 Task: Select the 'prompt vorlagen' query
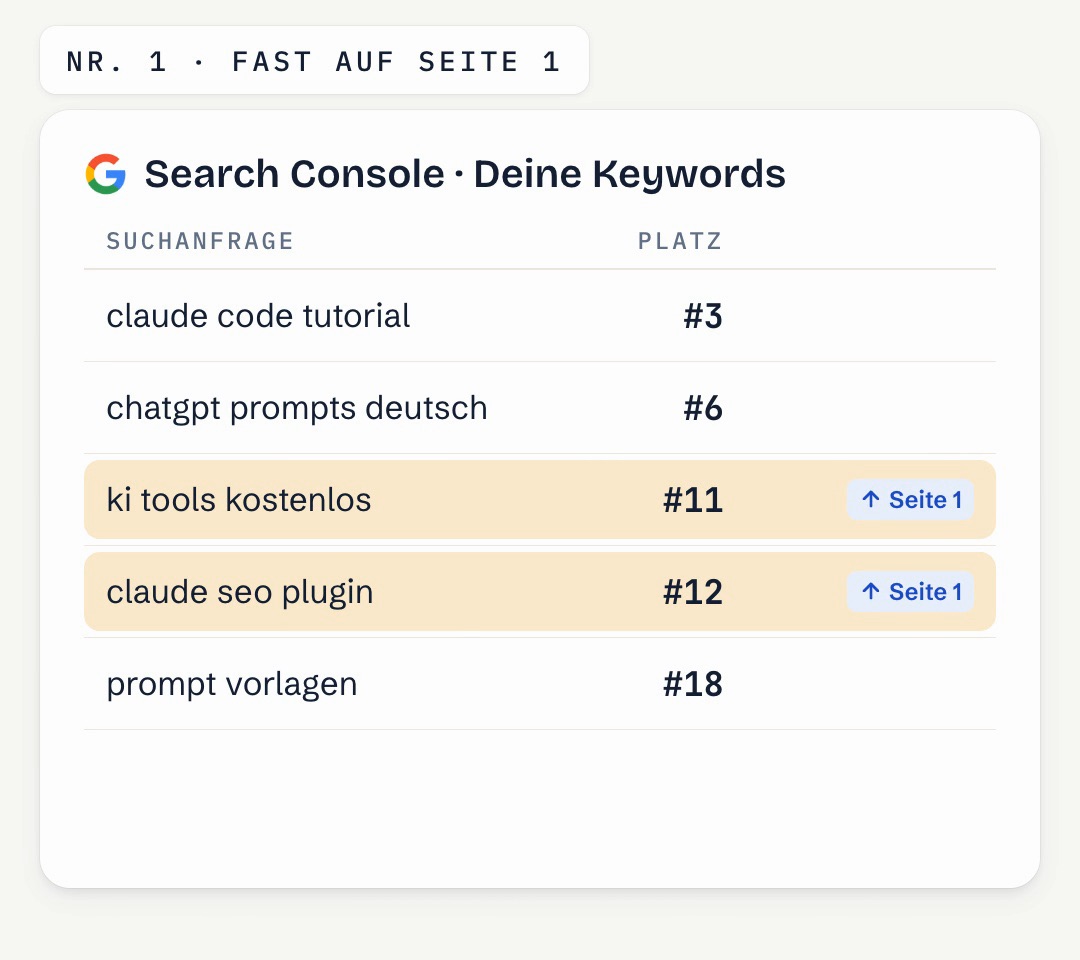231,685
